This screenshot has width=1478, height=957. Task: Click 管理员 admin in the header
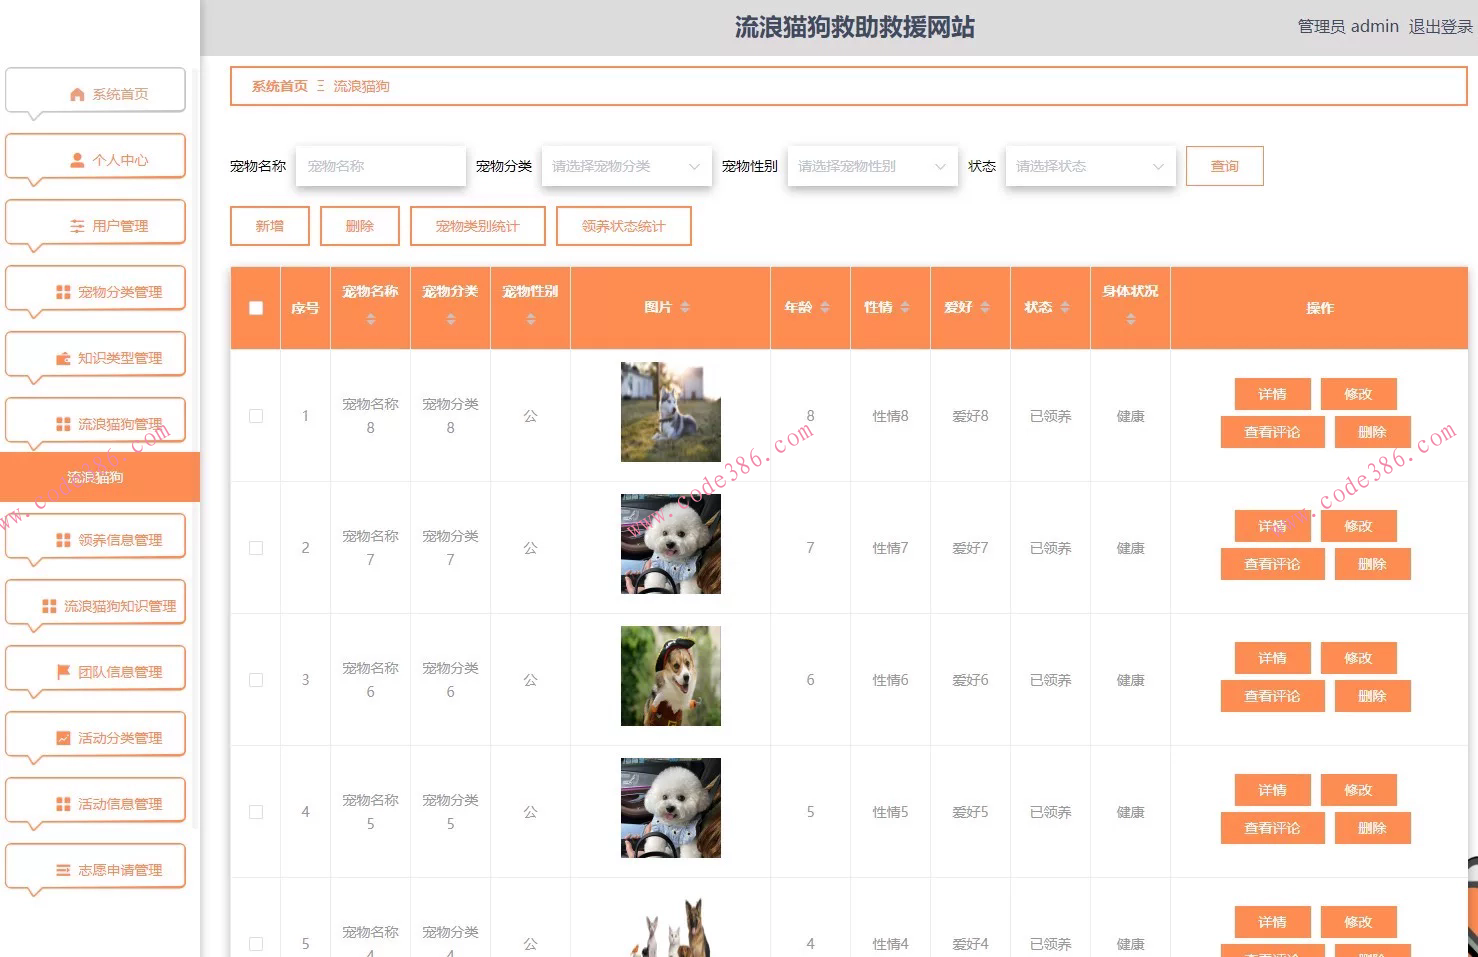1348,27
